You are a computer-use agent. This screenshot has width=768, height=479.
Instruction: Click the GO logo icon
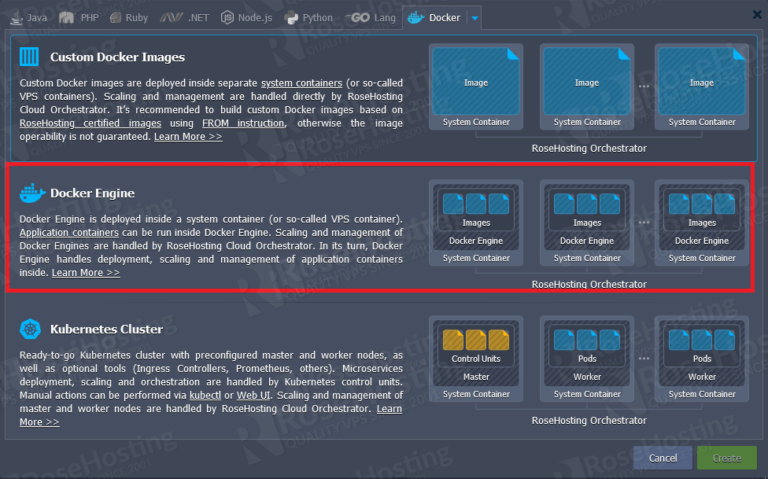point(358,18)
